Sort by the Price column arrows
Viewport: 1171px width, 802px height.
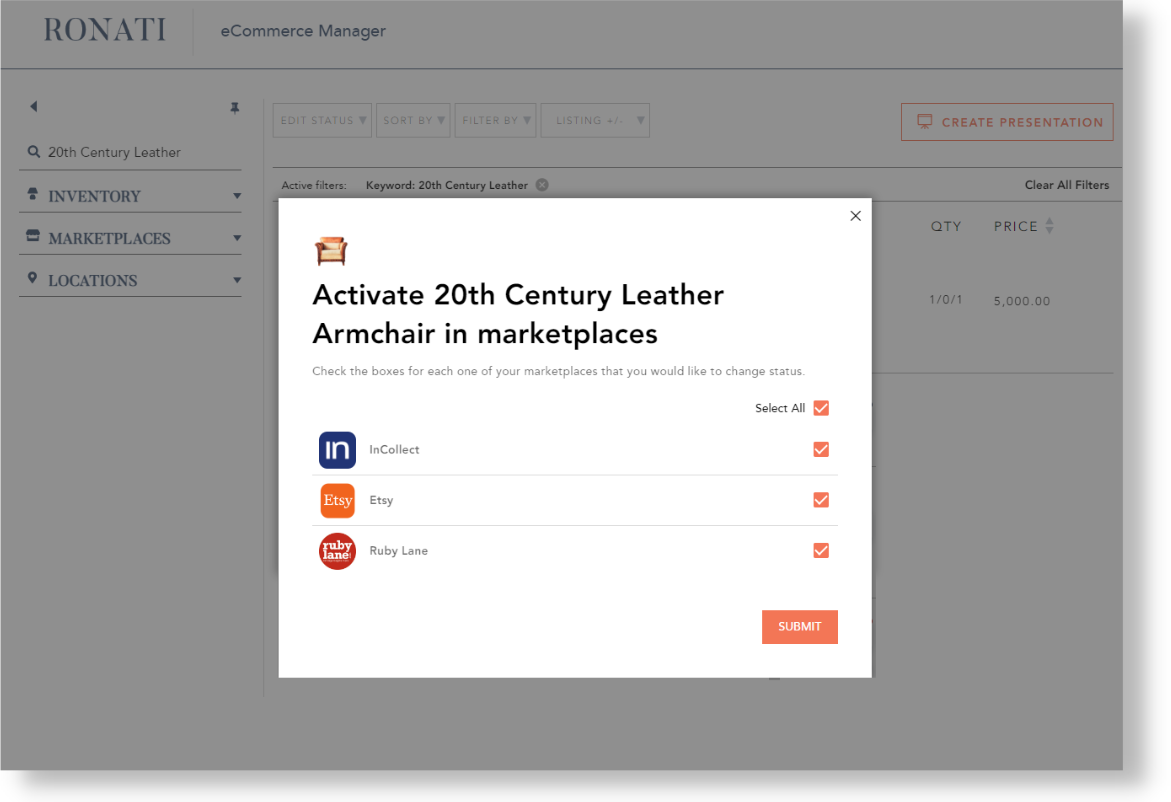click(x=1049, y=226)
